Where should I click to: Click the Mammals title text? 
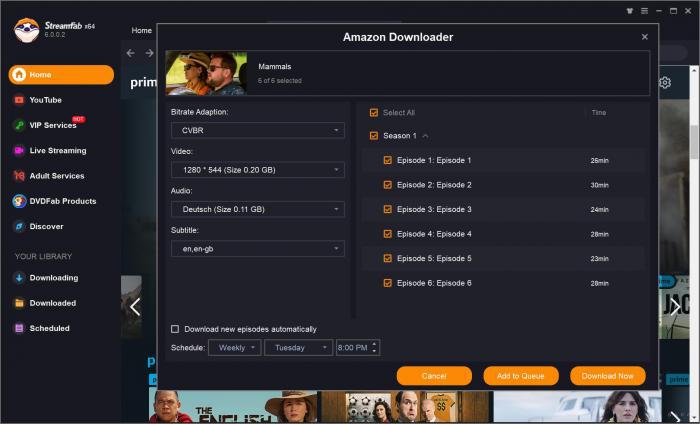(275, 67)
